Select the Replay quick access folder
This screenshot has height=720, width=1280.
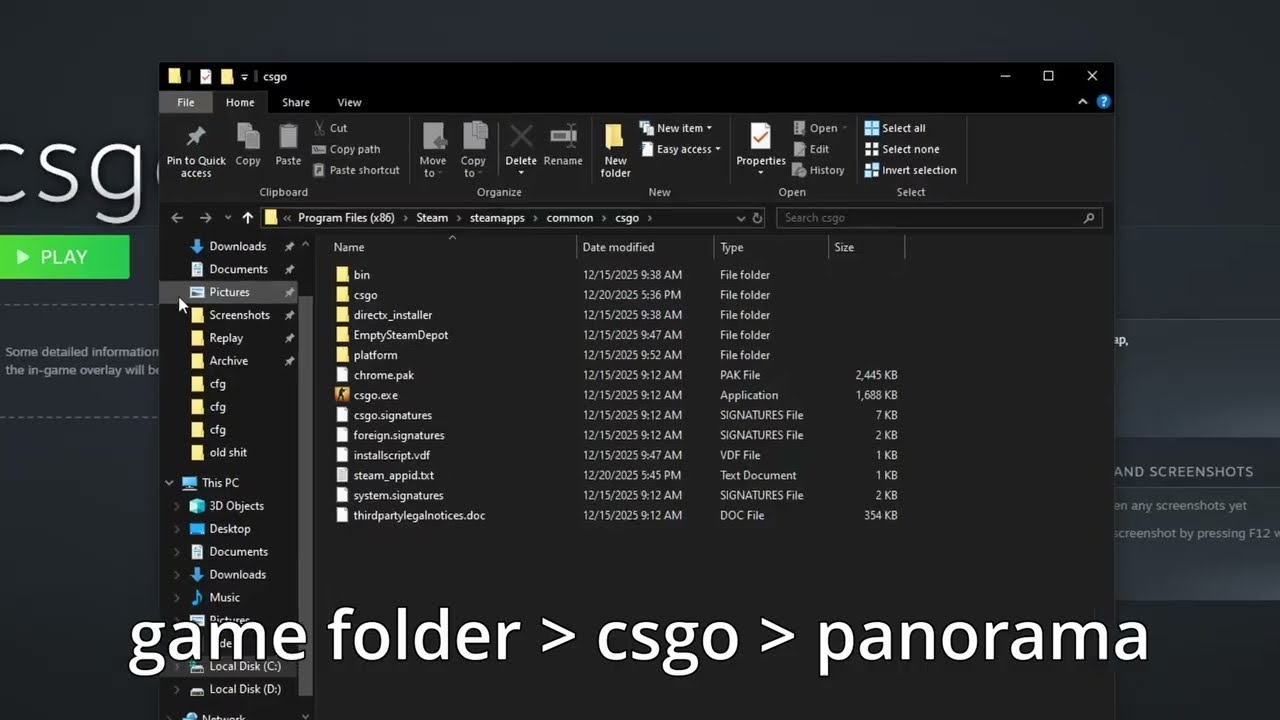pos(226,338)
